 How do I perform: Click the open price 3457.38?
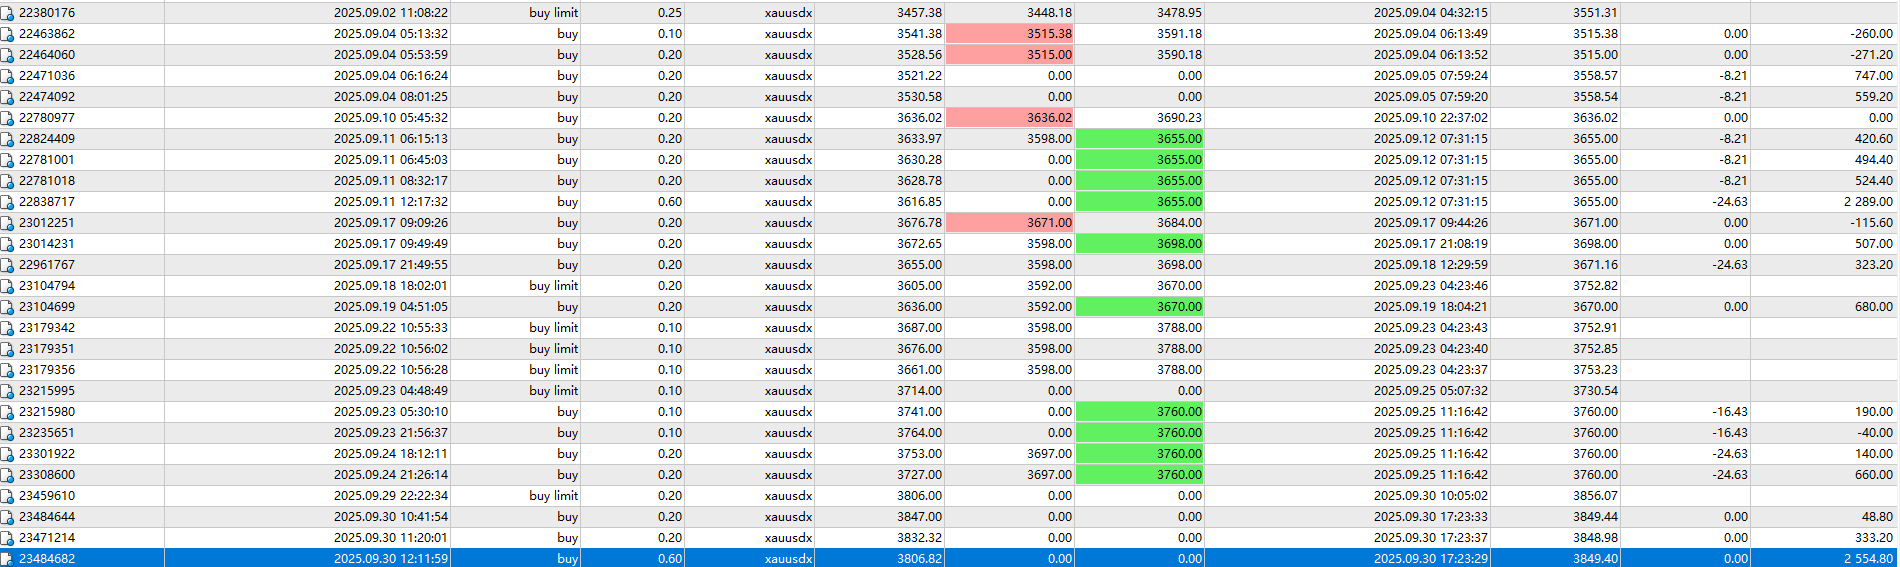[x=919, y=13]
